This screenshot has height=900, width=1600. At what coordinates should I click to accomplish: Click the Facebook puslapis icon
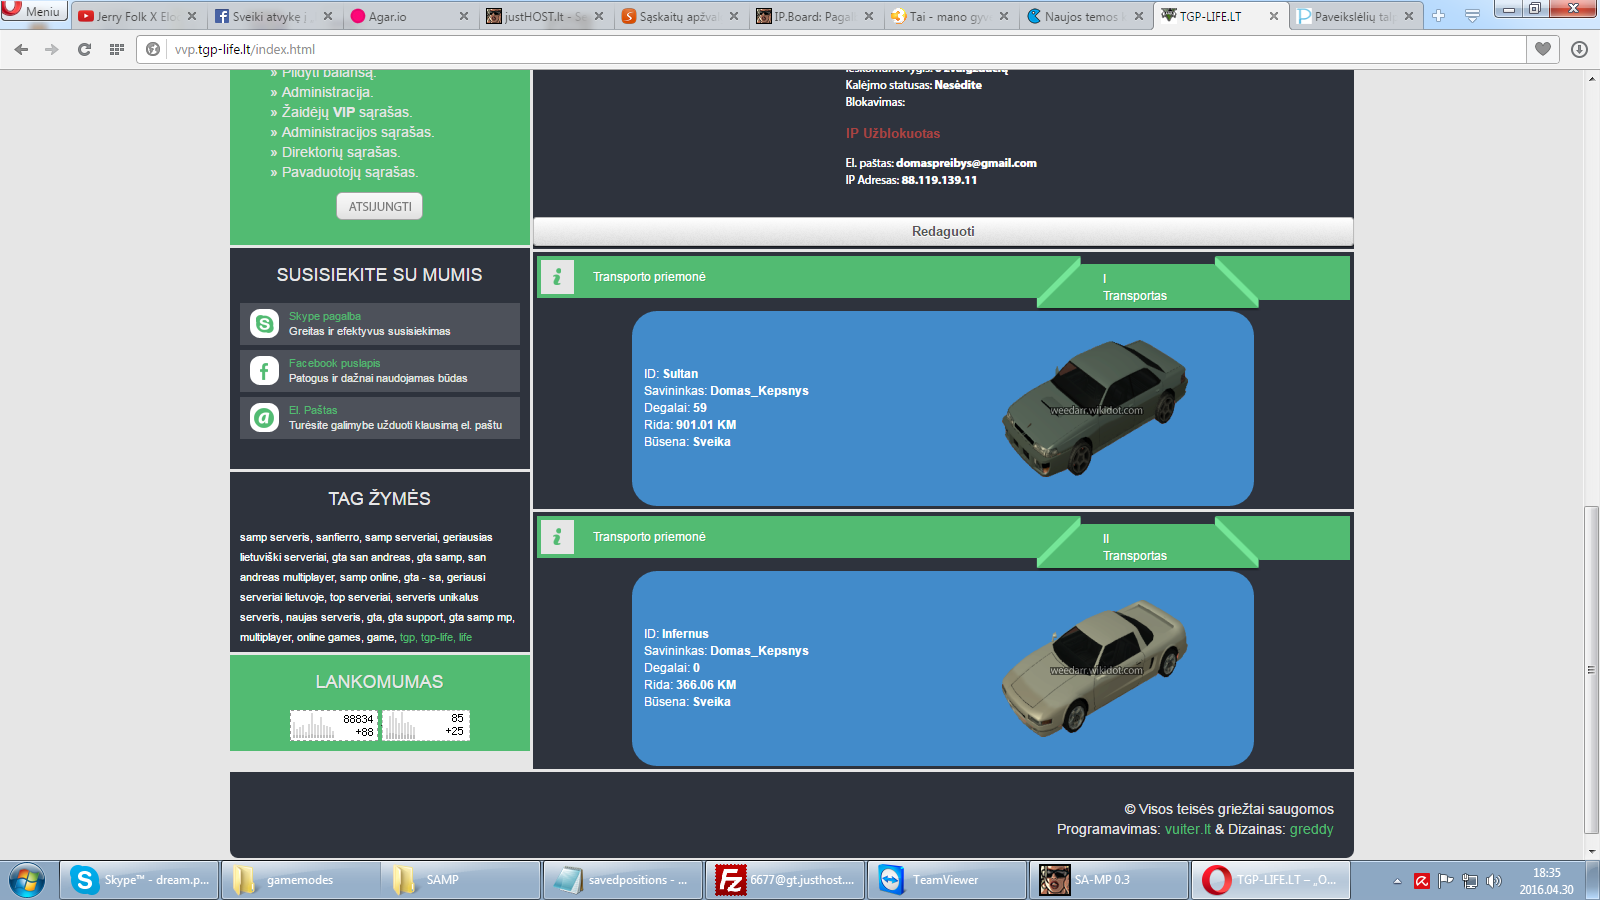[264, 371]
